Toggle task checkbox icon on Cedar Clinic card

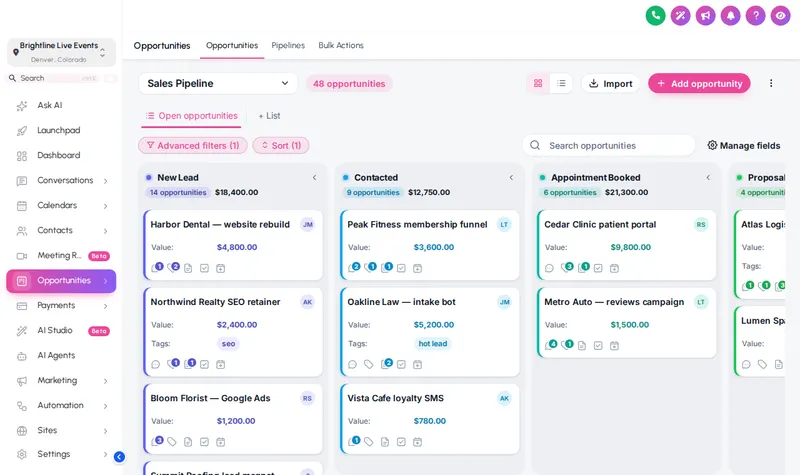click(x=598, y=268)
